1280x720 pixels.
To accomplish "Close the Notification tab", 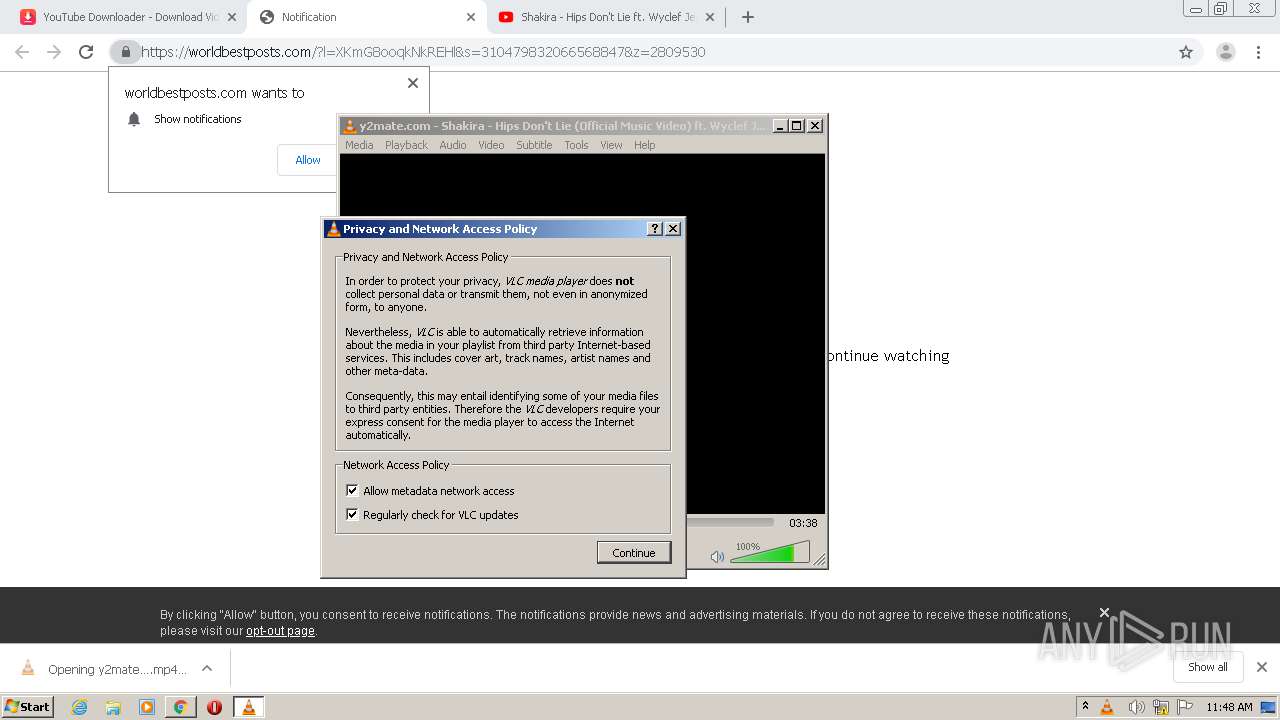I will click(471, 17).
